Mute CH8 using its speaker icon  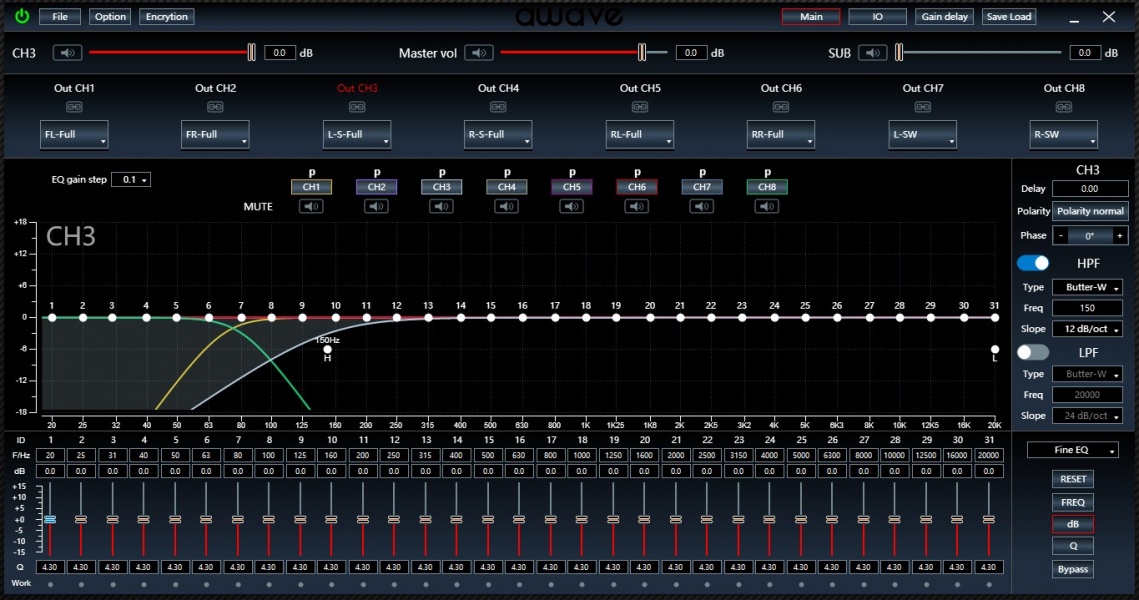click(767, 207)
